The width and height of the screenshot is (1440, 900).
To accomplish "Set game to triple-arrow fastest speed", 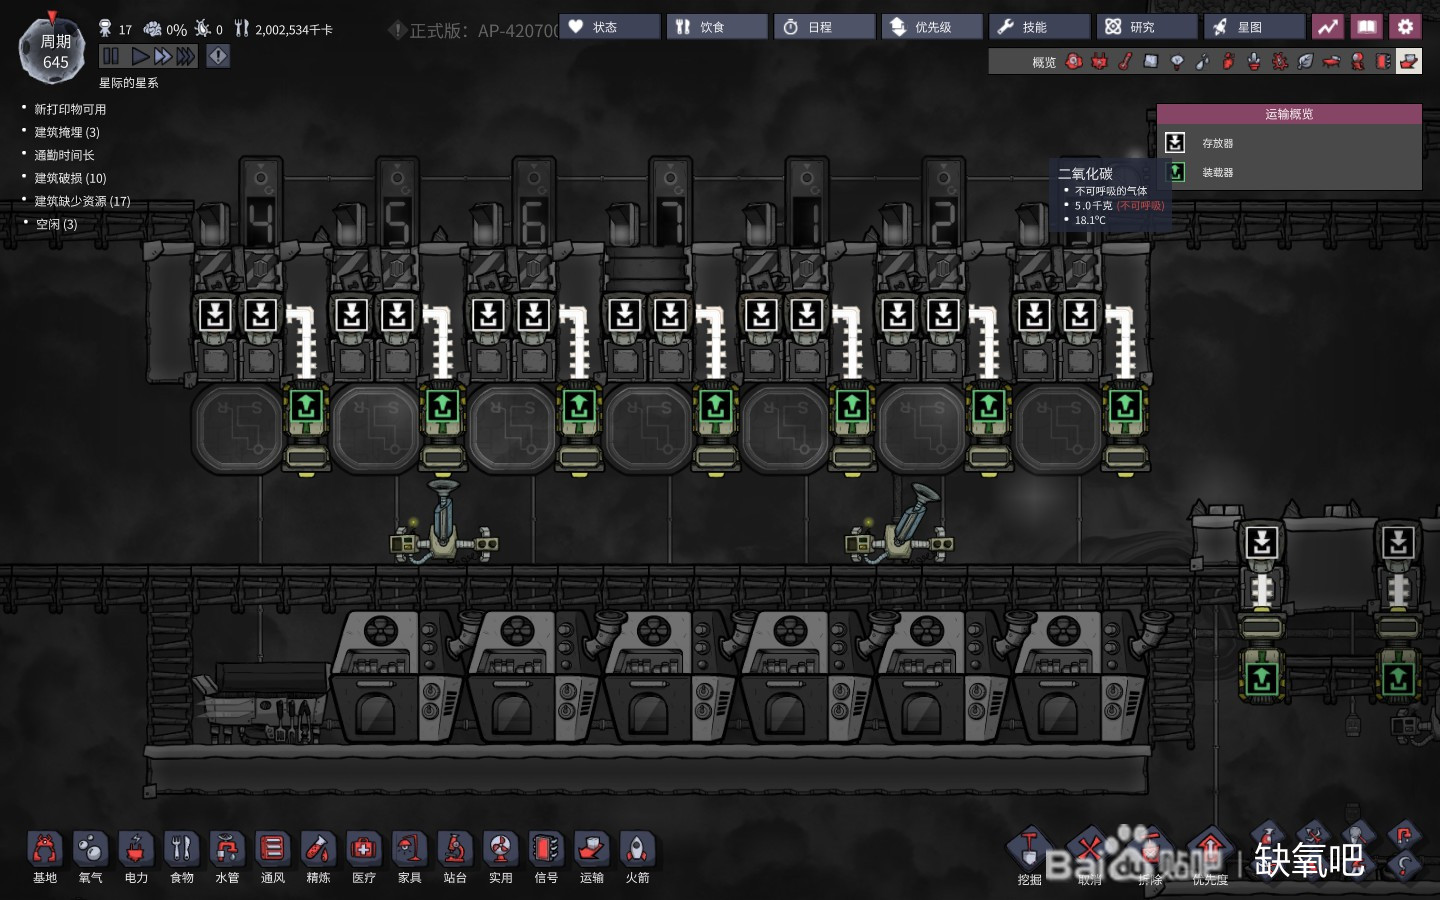I will 186,57.
